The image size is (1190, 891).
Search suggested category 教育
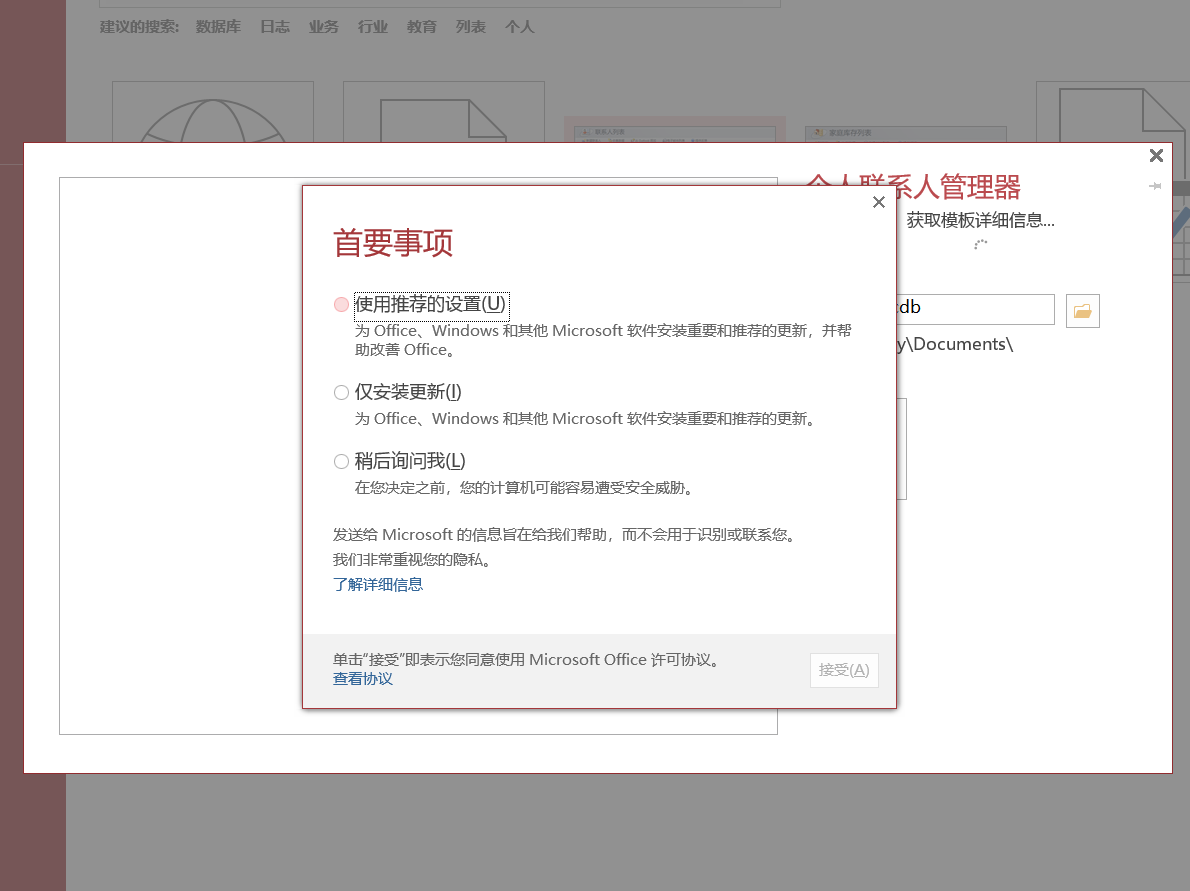tap(421, 27)
